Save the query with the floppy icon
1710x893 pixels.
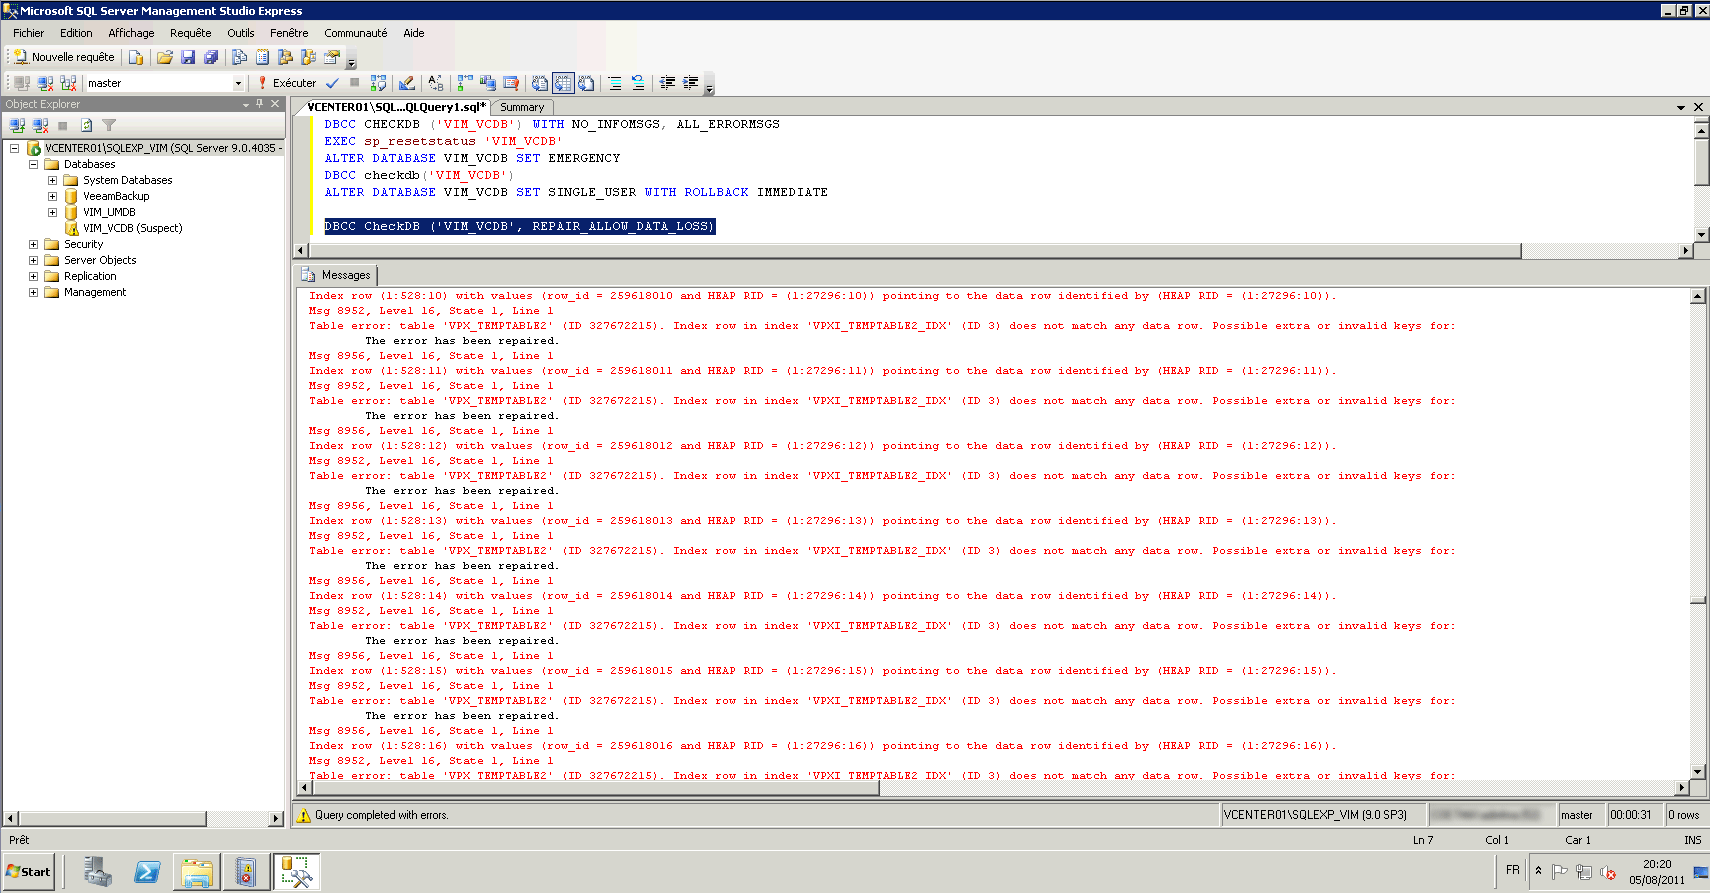187,57
